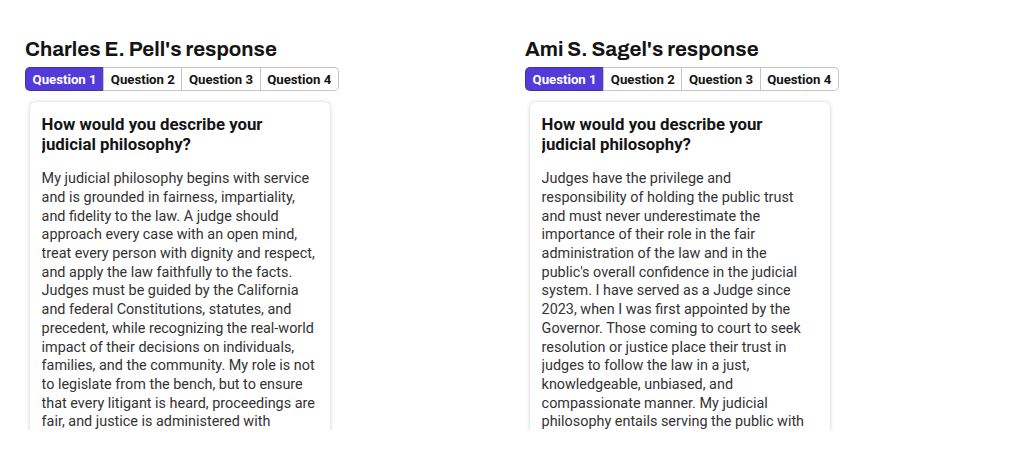The image size is (1020, 455).
Task: Click the line "Governor. Those coming to court to seek"
Action: click(671, 328)
